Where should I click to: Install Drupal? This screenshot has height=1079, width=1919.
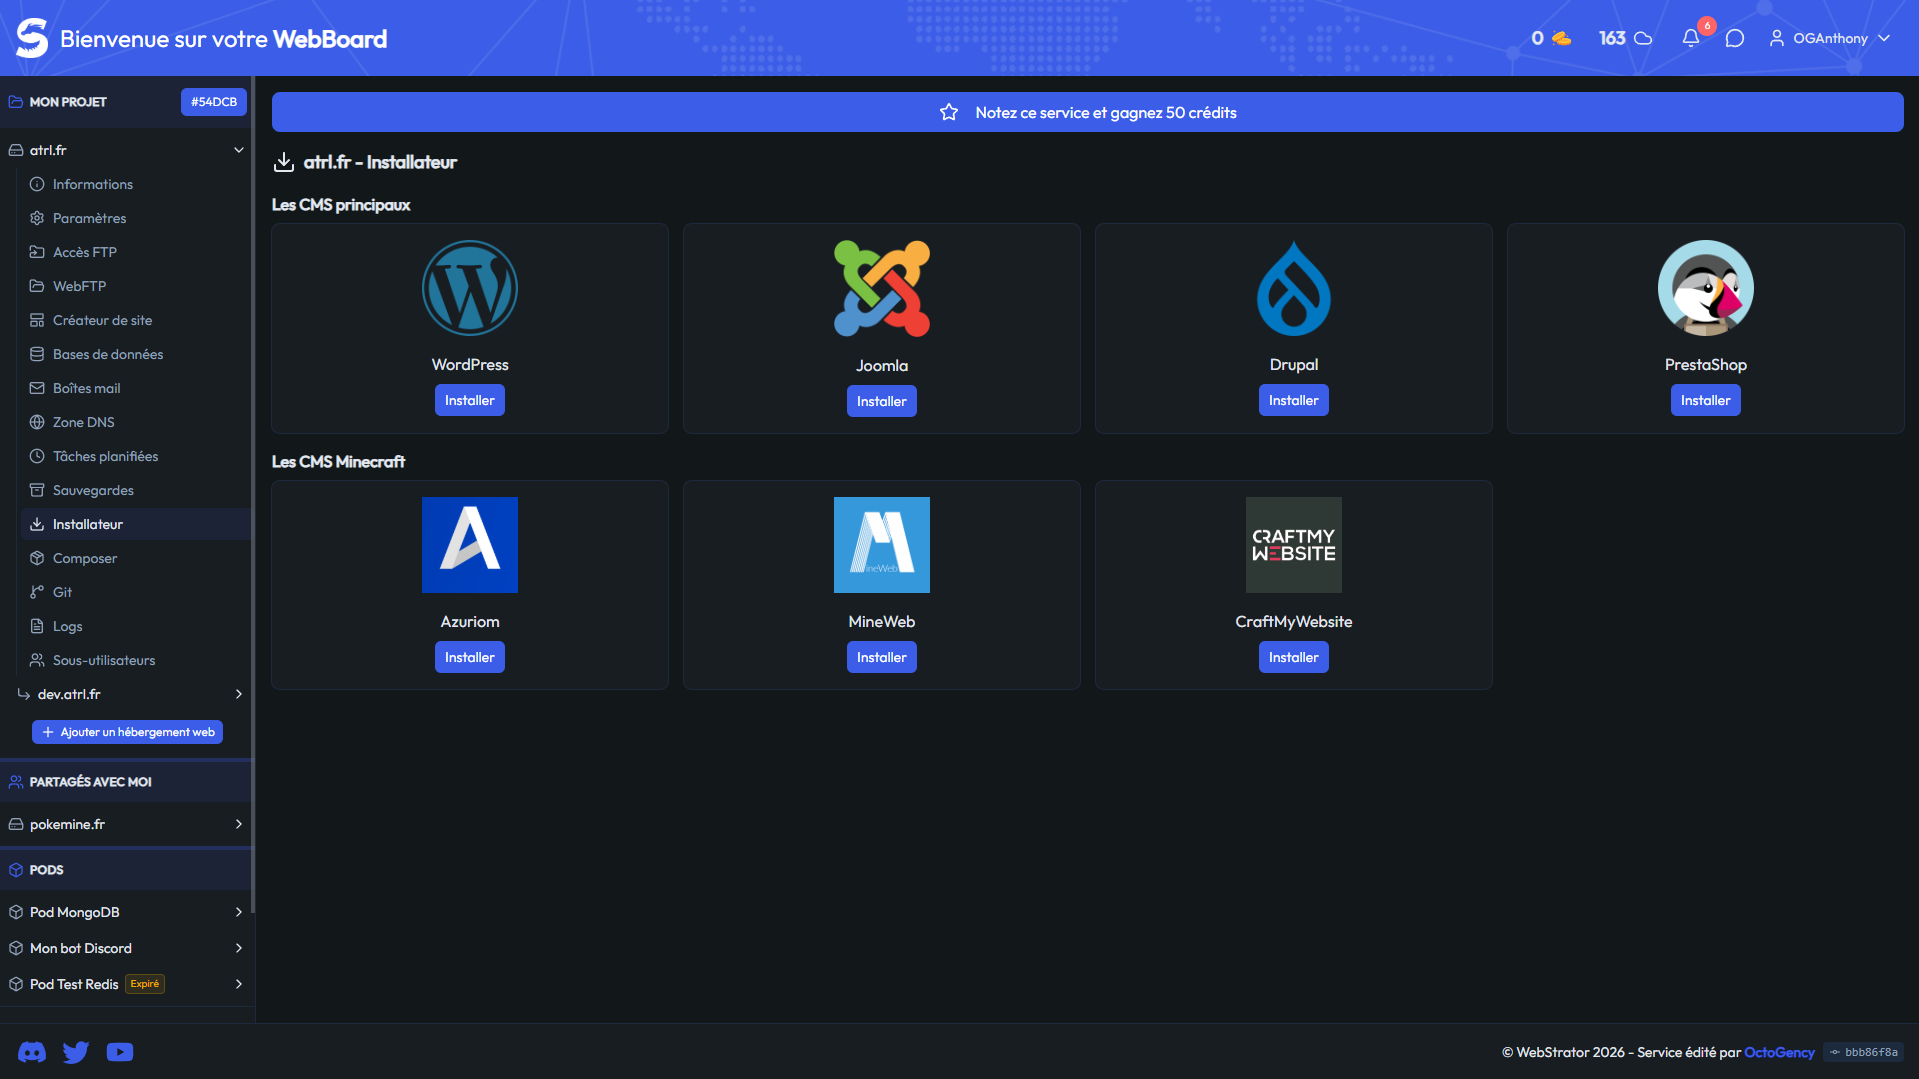point(1294,400)
